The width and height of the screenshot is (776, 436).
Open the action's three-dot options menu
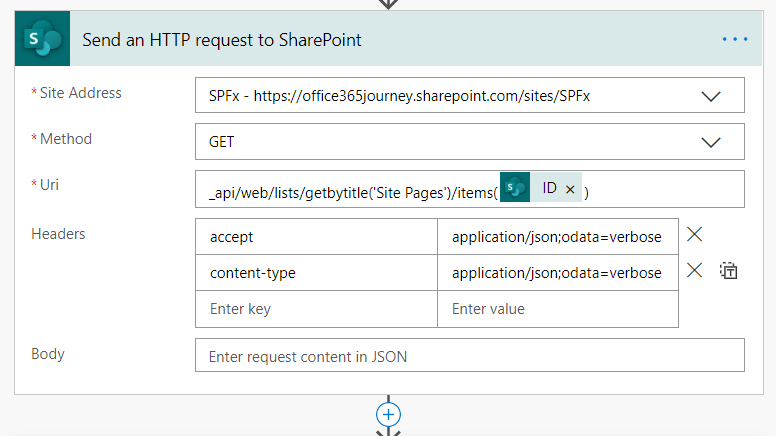pos(734,39)
